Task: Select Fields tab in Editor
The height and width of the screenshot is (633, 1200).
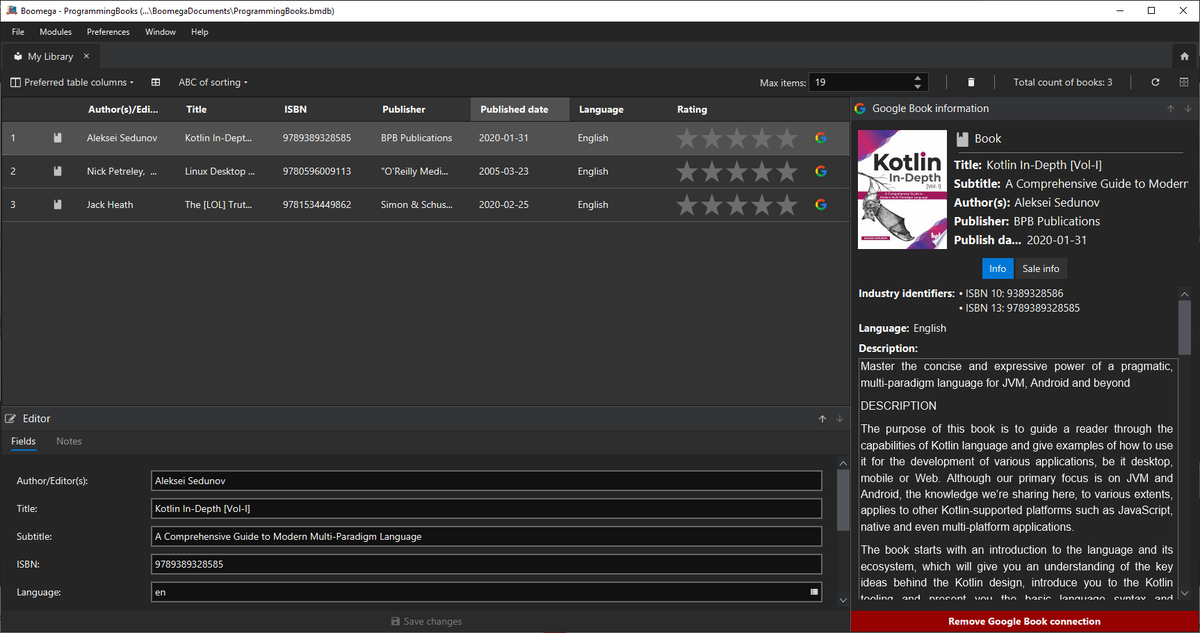Action: [x=23, y=441]
